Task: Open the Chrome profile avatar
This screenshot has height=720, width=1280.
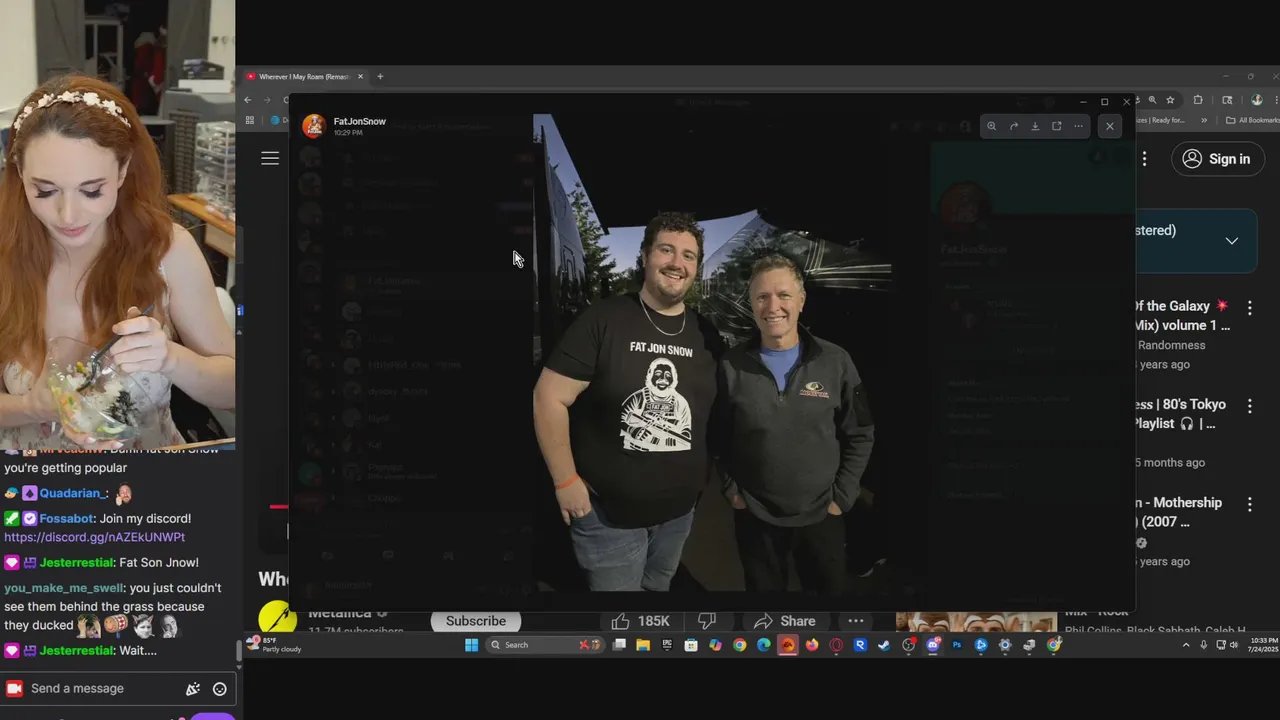Action: point(1257,100)
